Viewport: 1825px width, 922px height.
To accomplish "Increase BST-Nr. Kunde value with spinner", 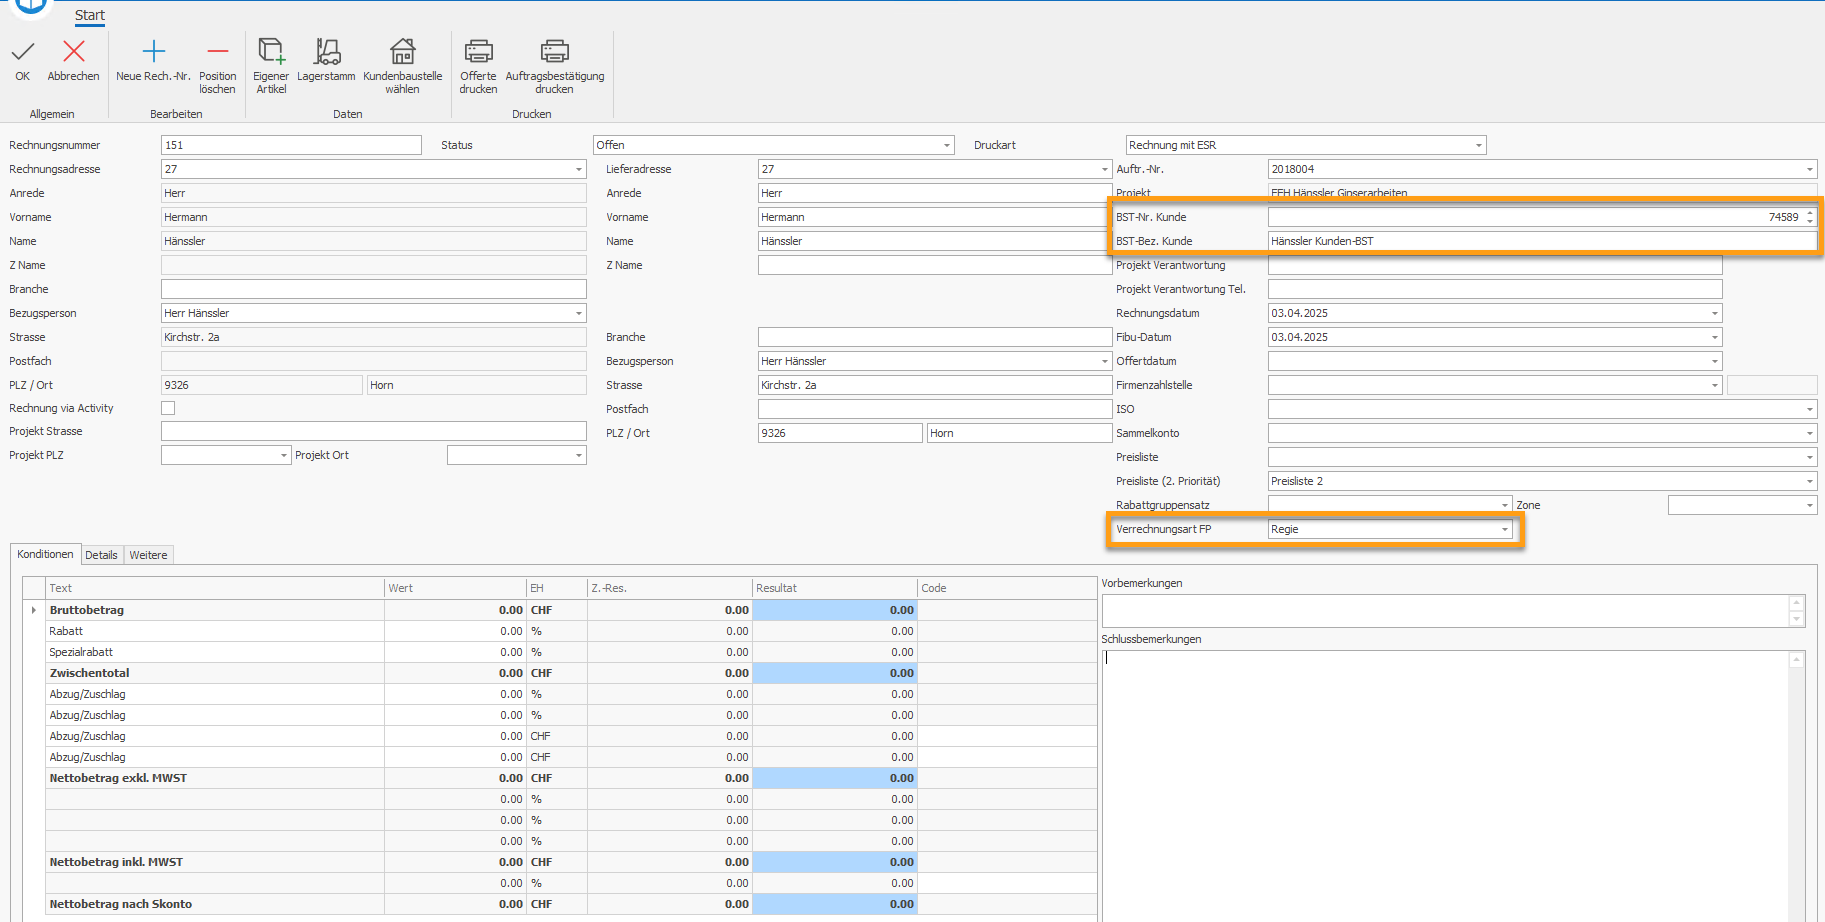I will tap(1809, 213).
